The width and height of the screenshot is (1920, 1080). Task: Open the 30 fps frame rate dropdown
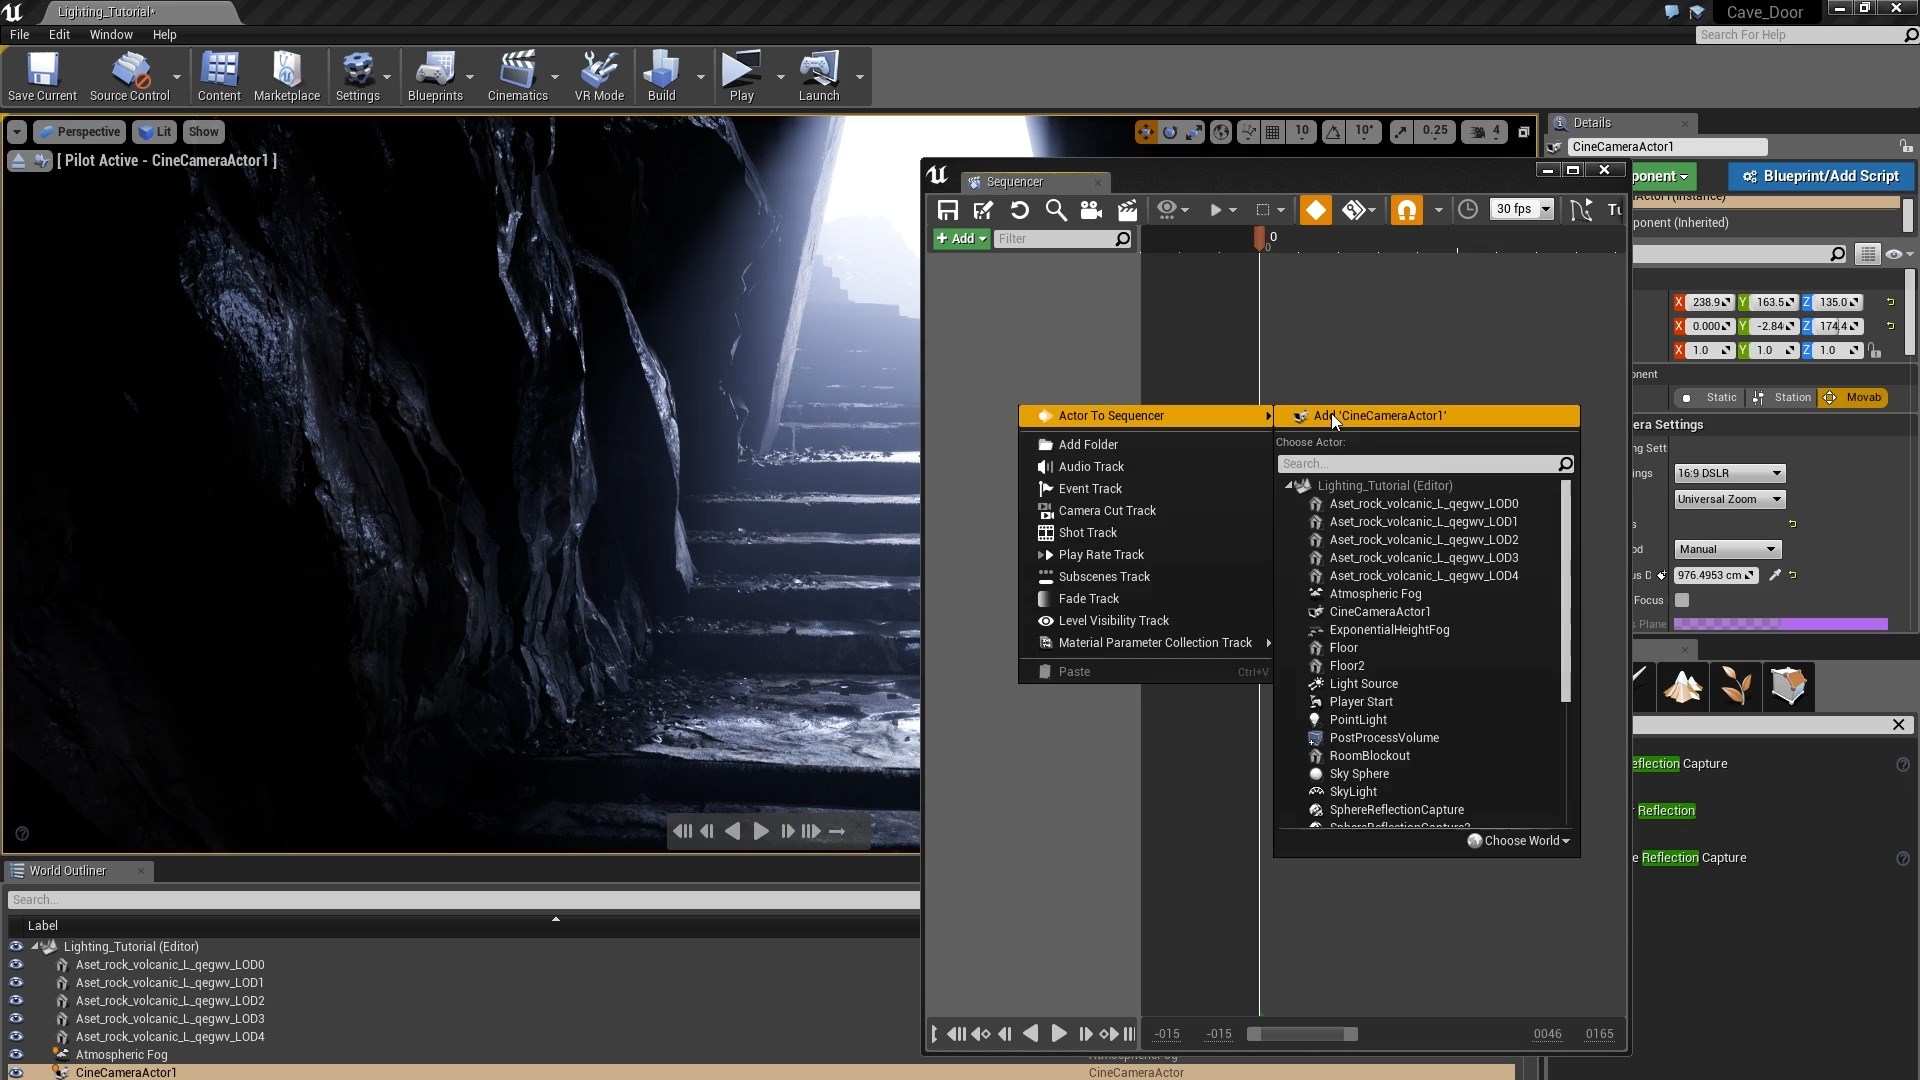pyautogui.click(x=1522, y=209)
